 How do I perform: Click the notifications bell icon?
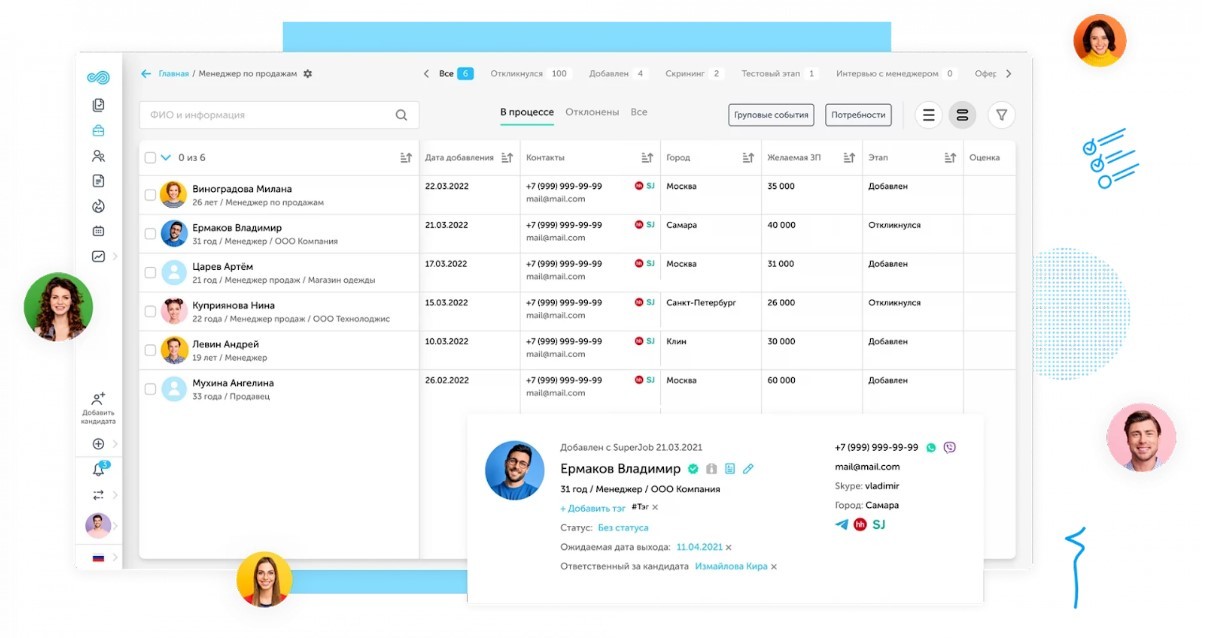(x=98, y=470)
